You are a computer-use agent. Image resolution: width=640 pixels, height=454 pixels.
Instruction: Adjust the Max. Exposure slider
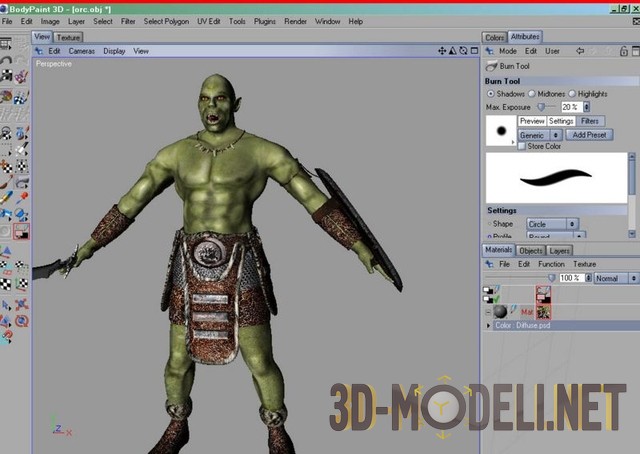point(541,107)
